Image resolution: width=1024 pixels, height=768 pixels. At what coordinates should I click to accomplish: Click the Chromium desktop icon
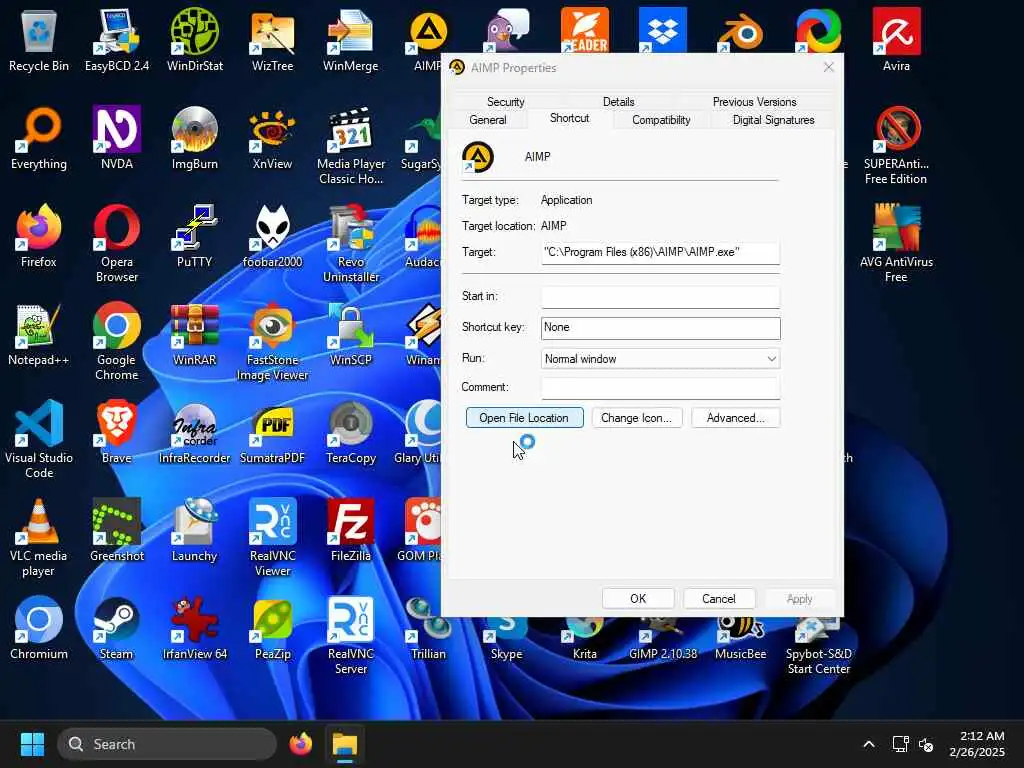click(39, 628)
